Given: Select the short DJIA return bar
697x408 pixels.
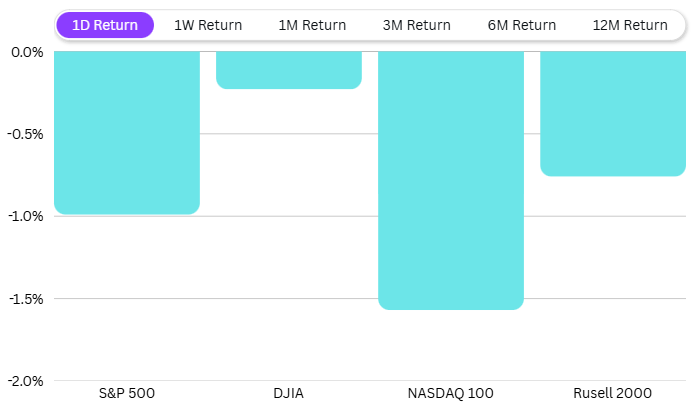Looking at the screenshot, I should 289,70.
